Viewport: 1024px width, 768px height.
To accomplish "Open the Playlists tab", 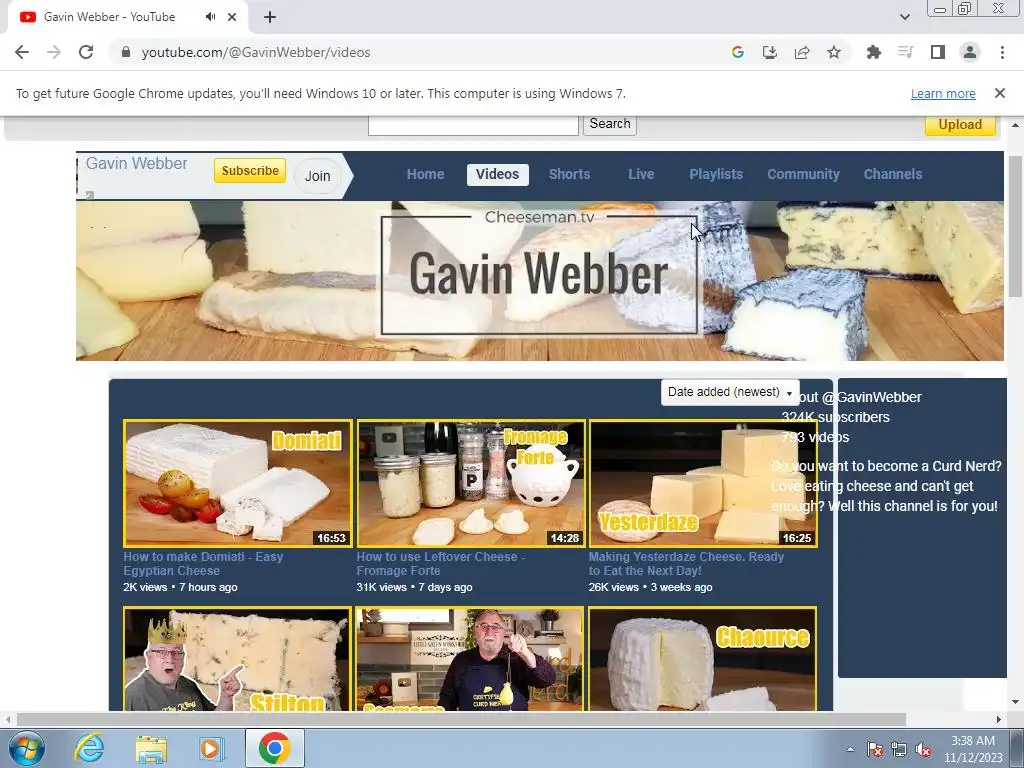I will (716, 174).
